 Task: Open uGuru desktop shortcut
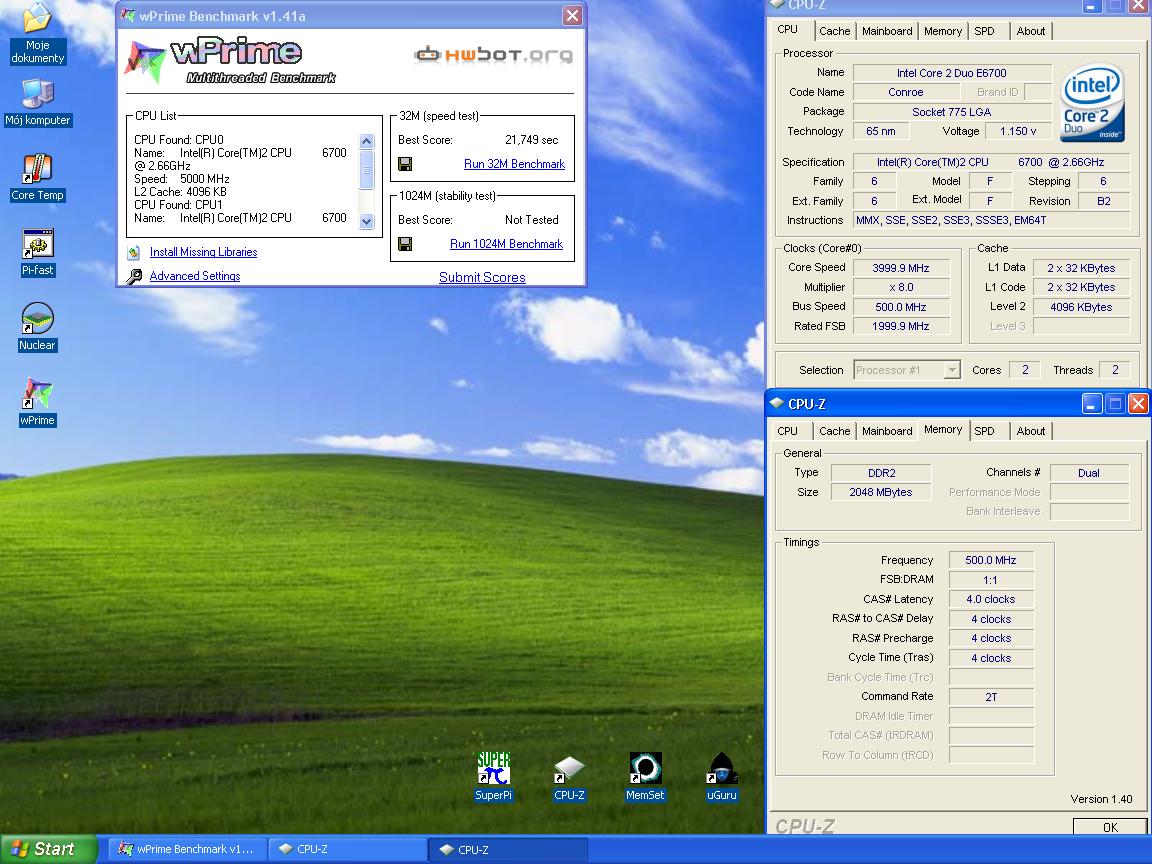[721, 777]
